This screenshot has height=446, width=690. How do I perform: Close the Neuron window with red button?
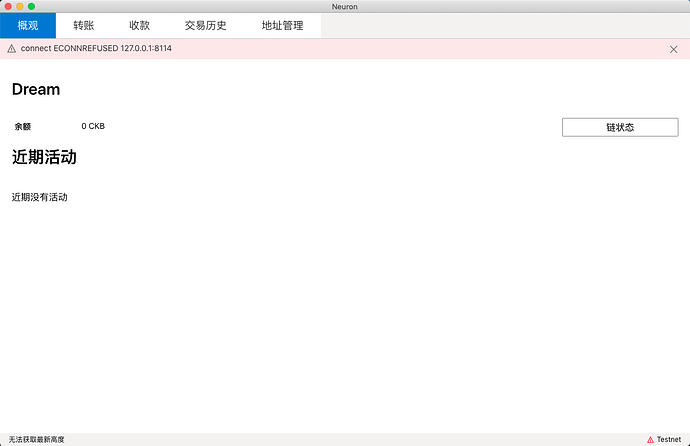[x=7, y=6]
